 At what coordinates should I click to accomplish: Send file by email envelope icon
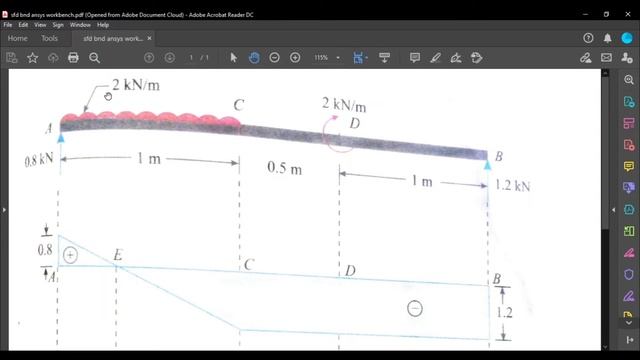607,58
